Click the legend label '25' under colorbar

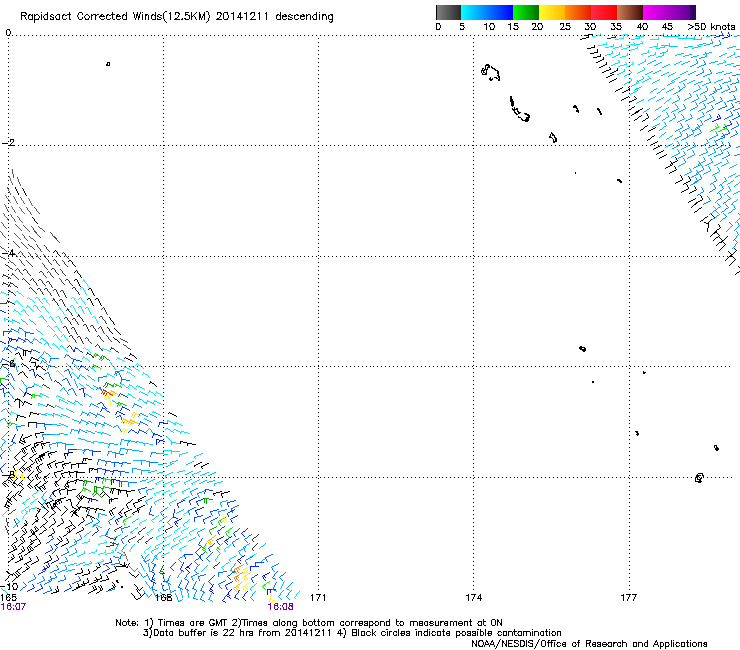click(x=565, y=27)
